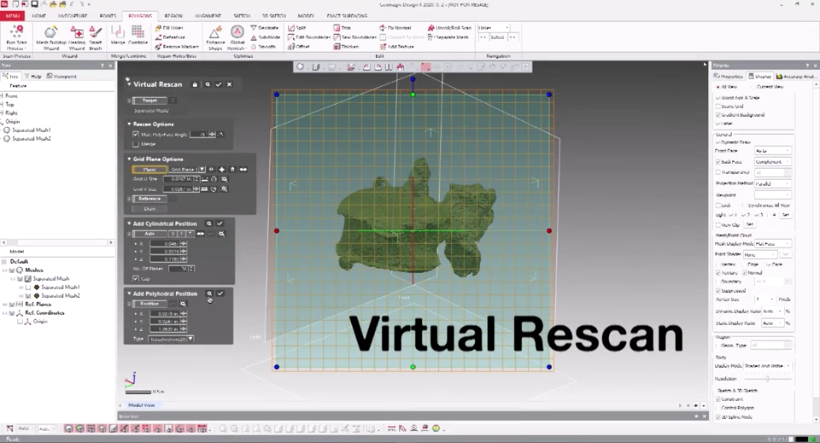Toggle Gradient Background checkbox

click(x=718, y=115)
